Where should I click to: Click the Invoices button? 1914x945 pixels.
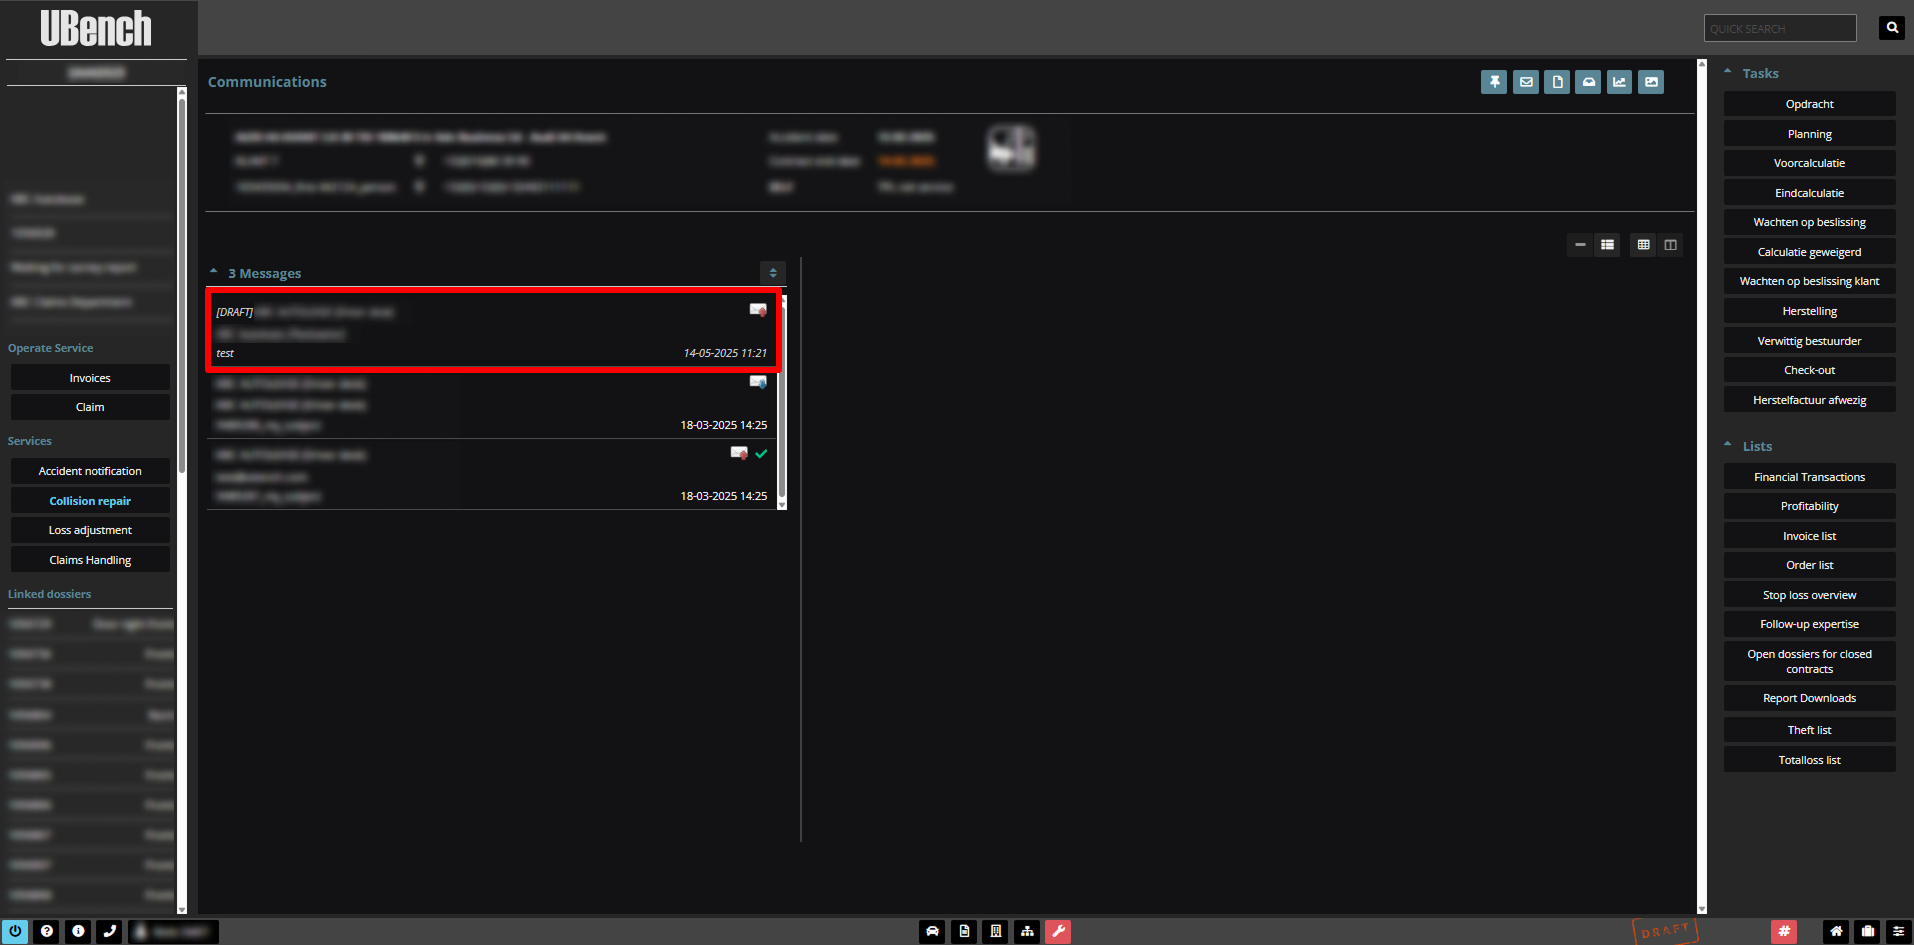90,378
